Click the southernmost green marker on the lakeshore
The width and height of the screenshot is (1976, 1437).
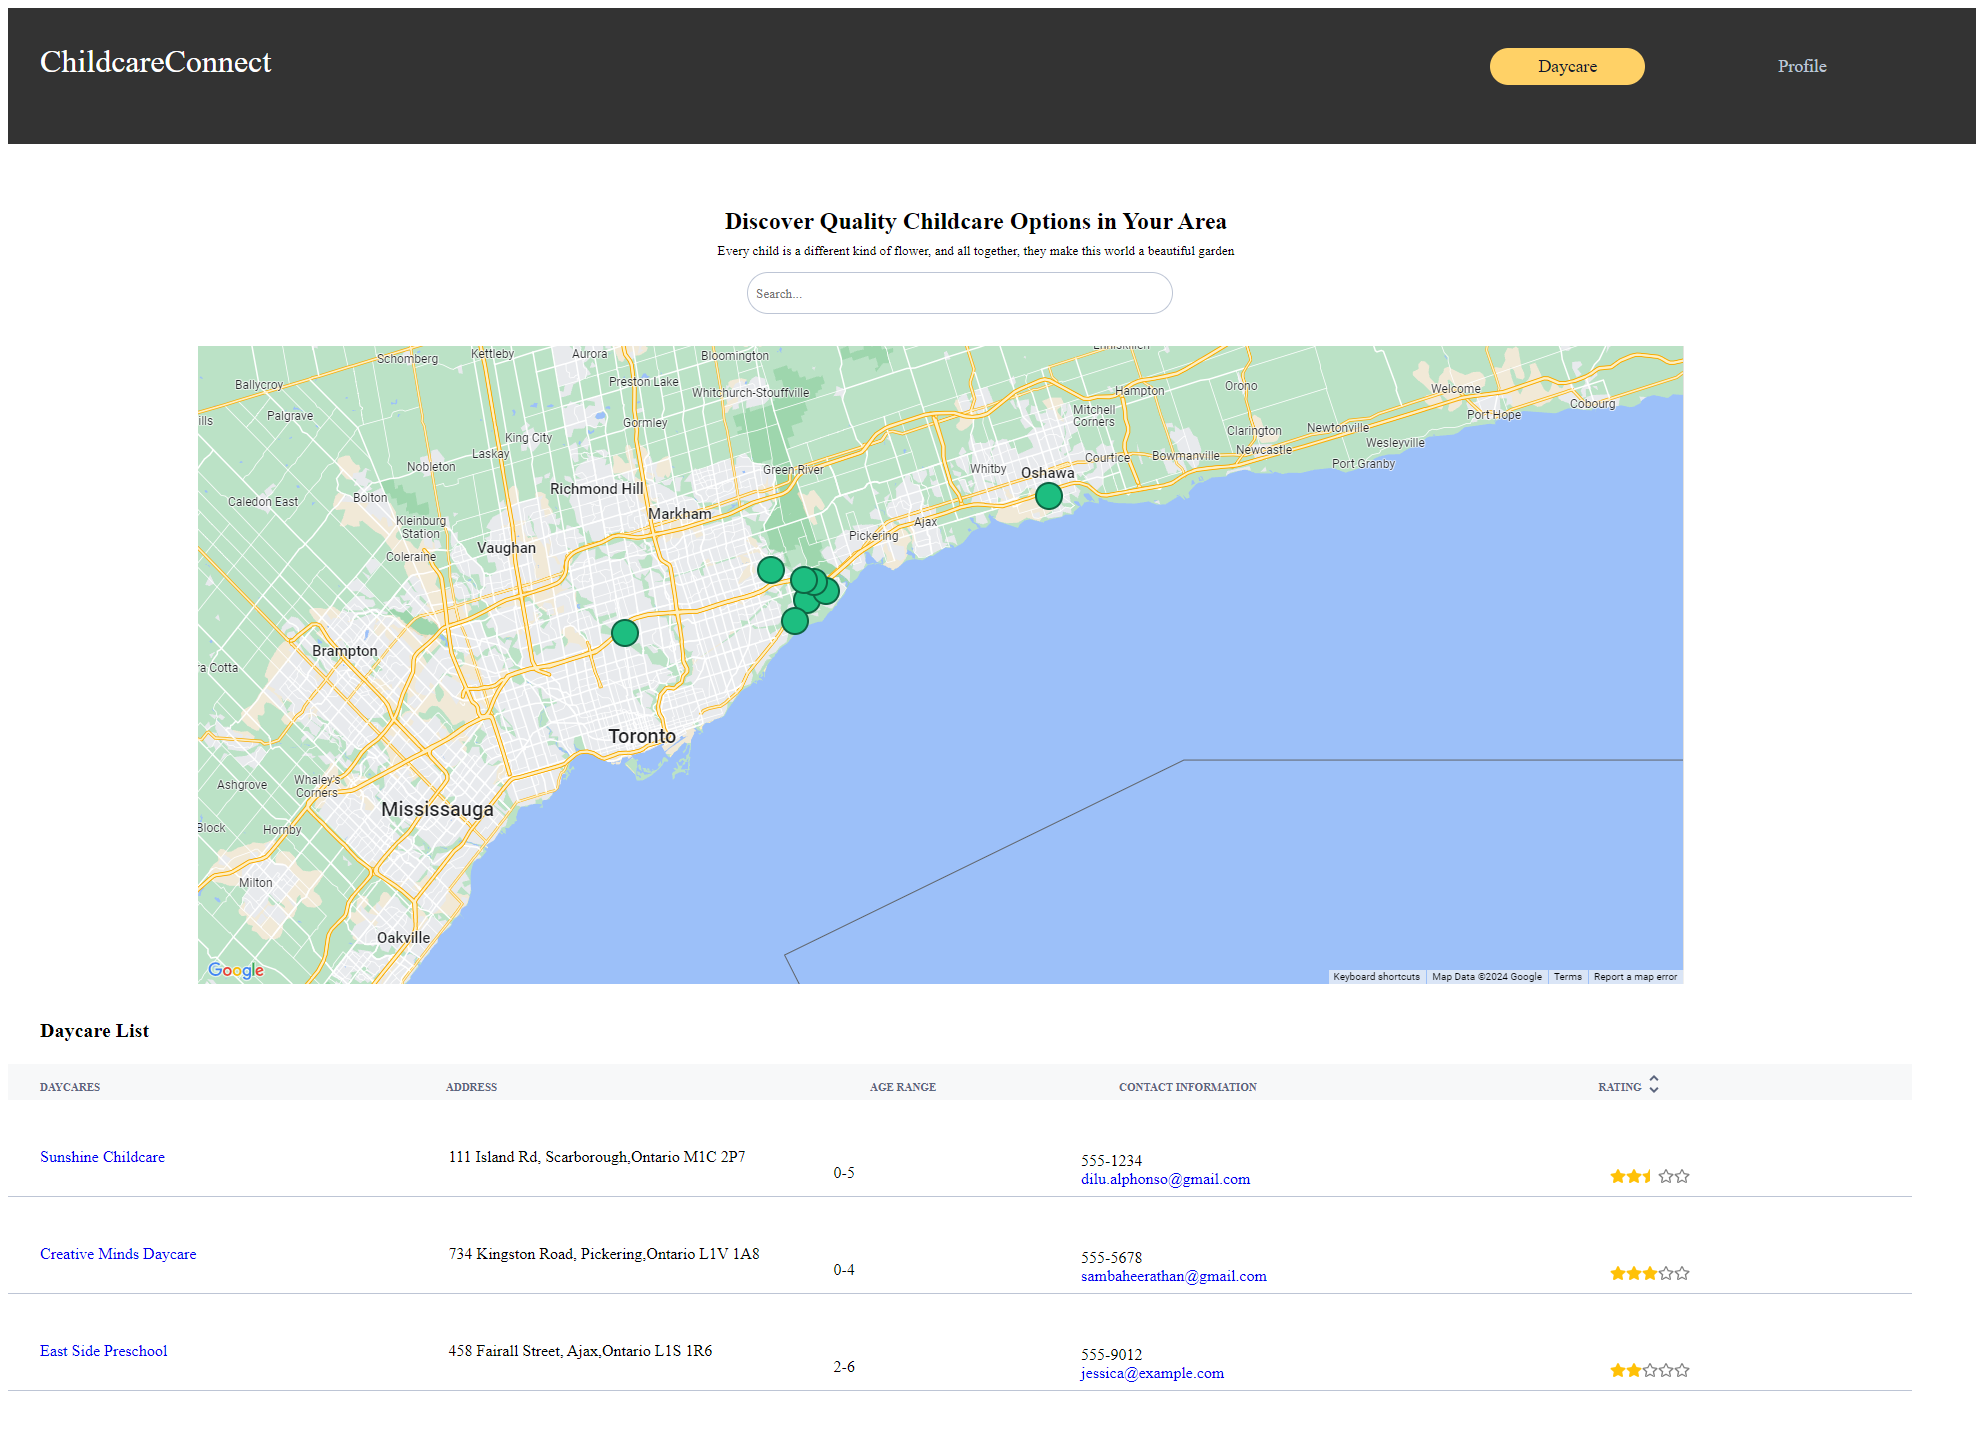point(794,622)
